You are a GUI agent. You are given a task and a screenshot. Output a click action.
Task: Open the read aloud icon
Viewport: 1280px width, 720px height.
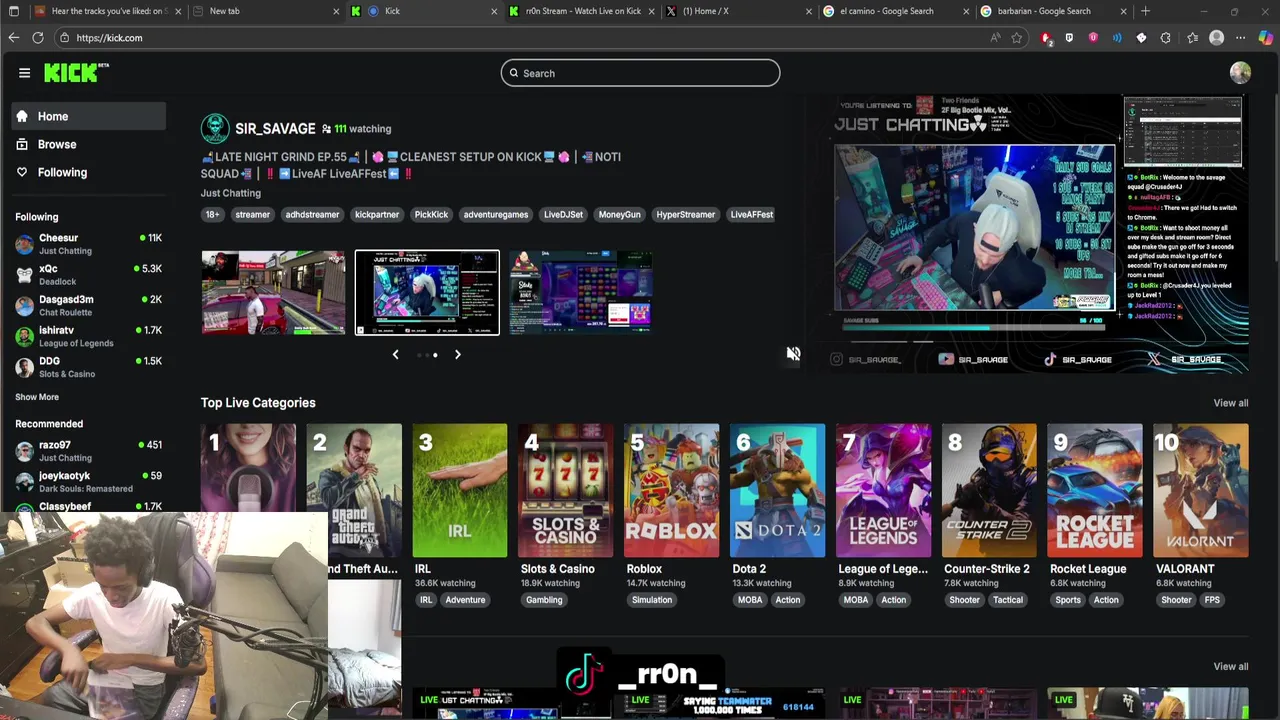(995, 38)
